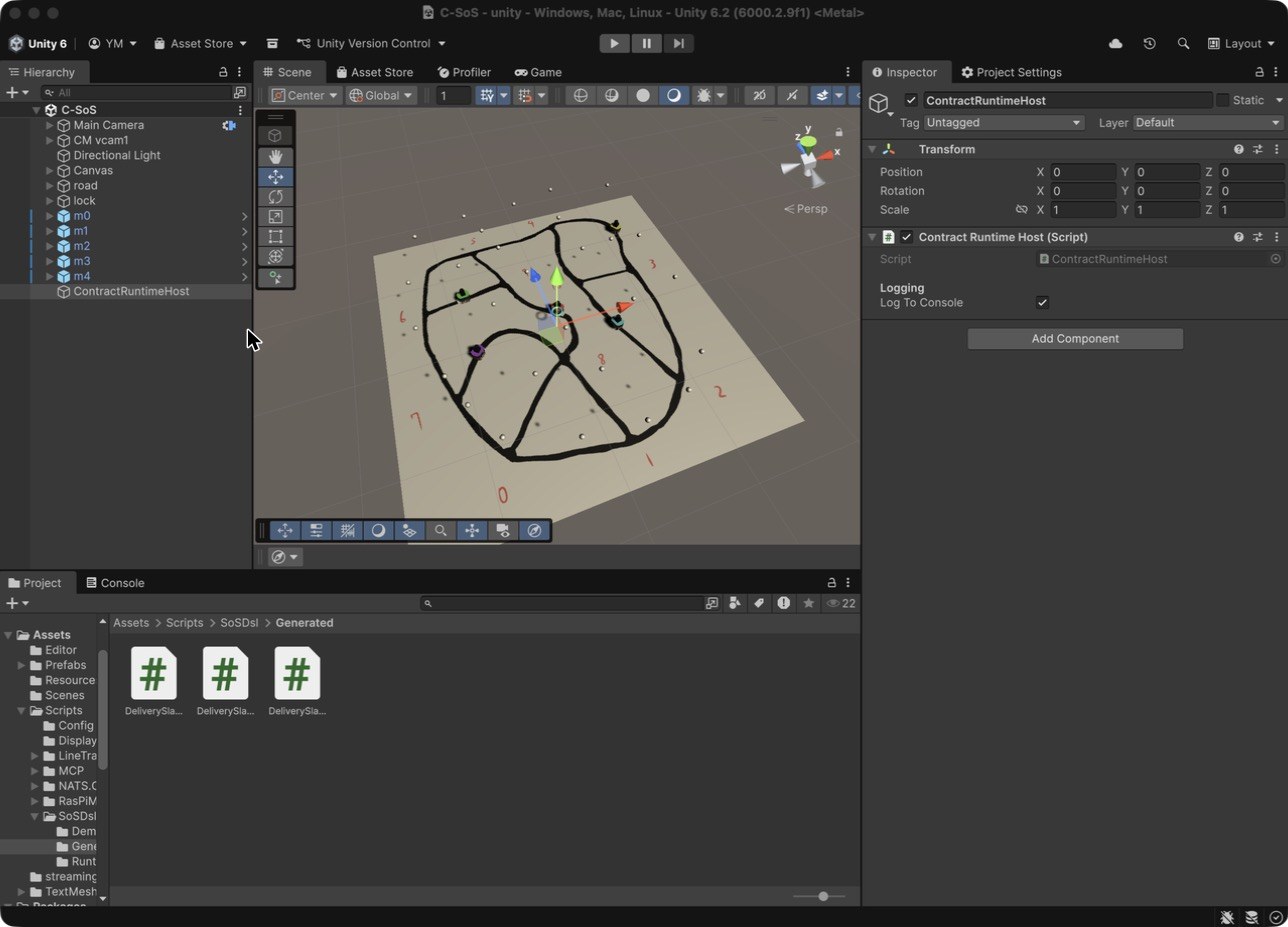
Task: Toggle Hierarchy panel lock
Action: pyautogui.click(x=223, y=72)
